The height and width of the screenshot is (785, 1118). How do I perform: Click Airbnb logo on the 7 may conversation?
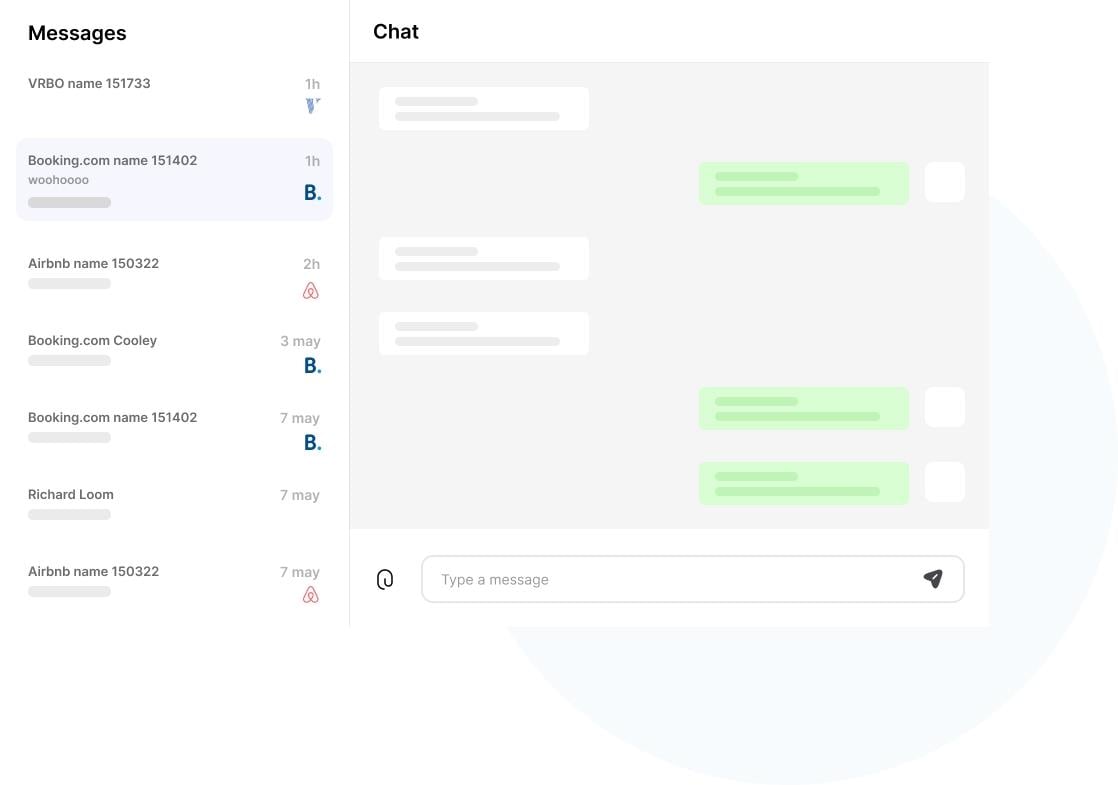pos(310,595)
